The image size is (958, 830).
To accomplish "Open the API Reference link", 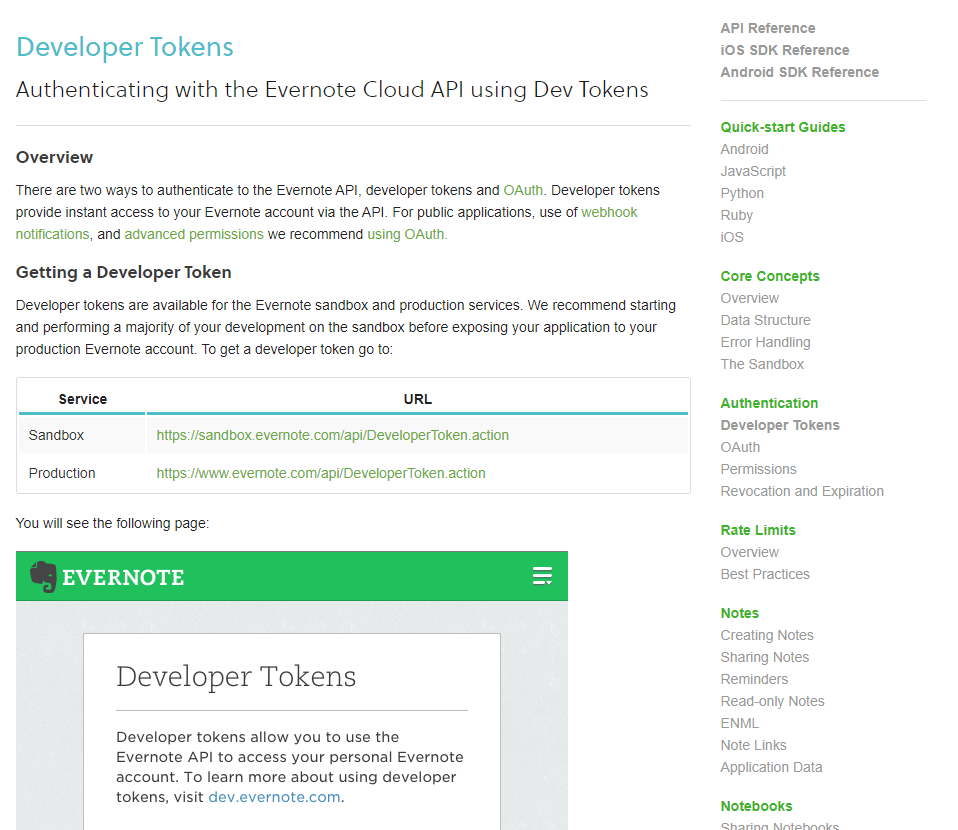I will click(x=767, y=28).
